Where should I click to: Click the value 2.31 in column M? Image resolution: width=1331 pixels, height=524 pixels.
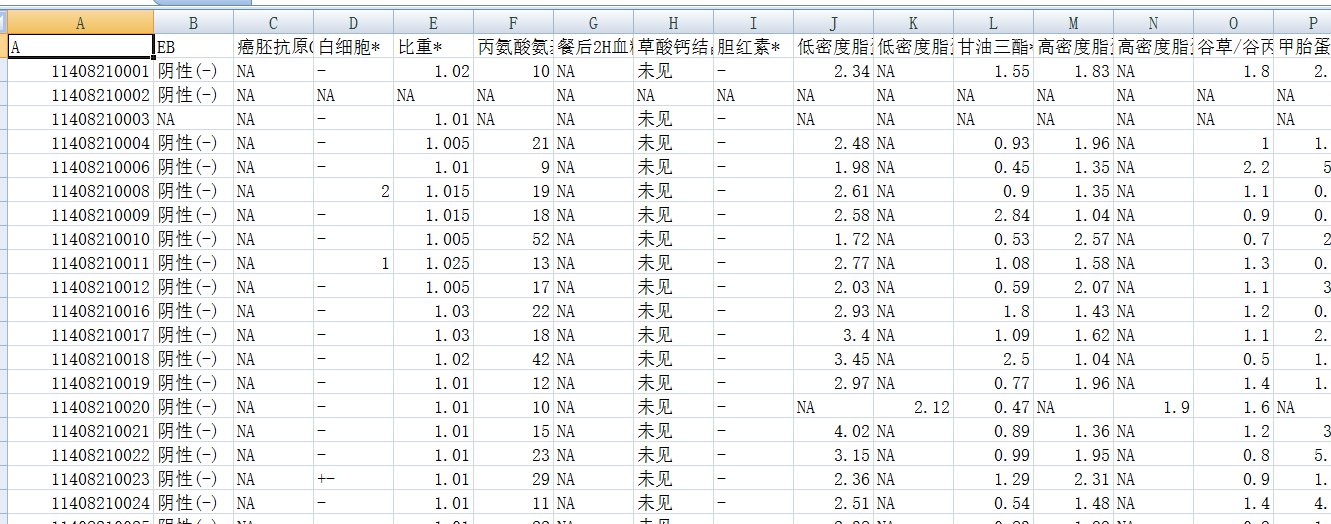coord(1073,479)
